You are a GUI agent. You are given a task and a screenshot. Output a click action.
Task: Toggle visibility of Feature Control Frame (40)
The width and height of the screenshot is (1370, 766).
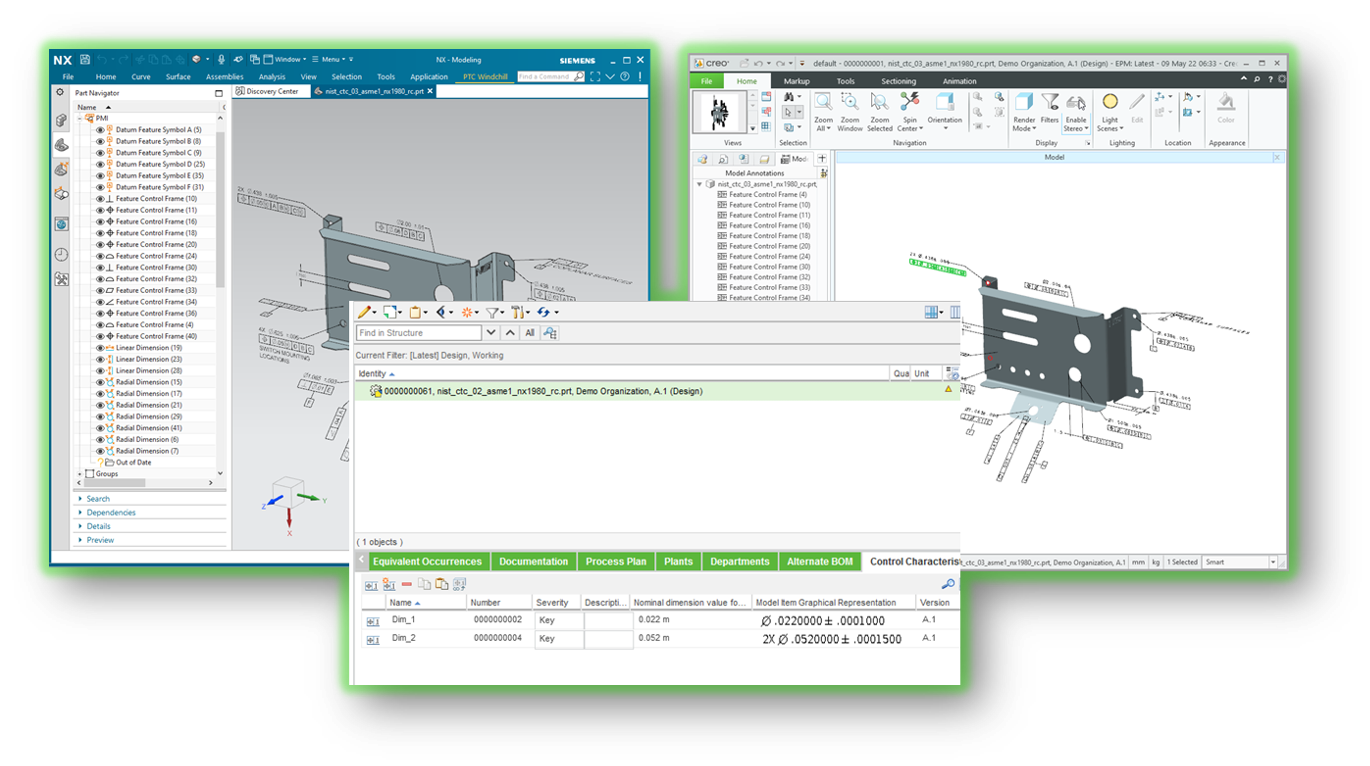pyautogui.click(x=100, y=336)
